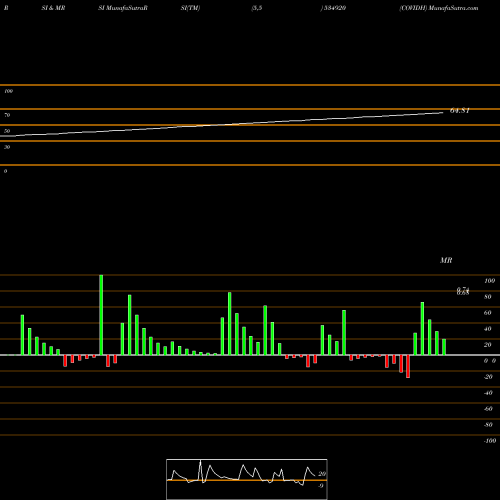
Task: Click the mini overview chart thumbnail at the bottom
Action: 247,479
